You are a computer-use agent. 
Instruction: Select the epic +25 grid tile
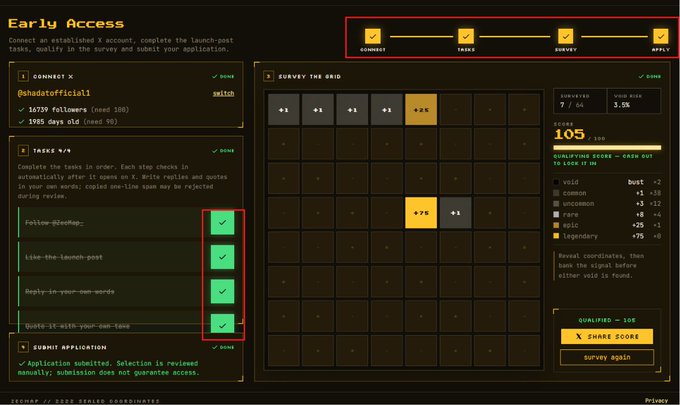[x=421, y=110]
